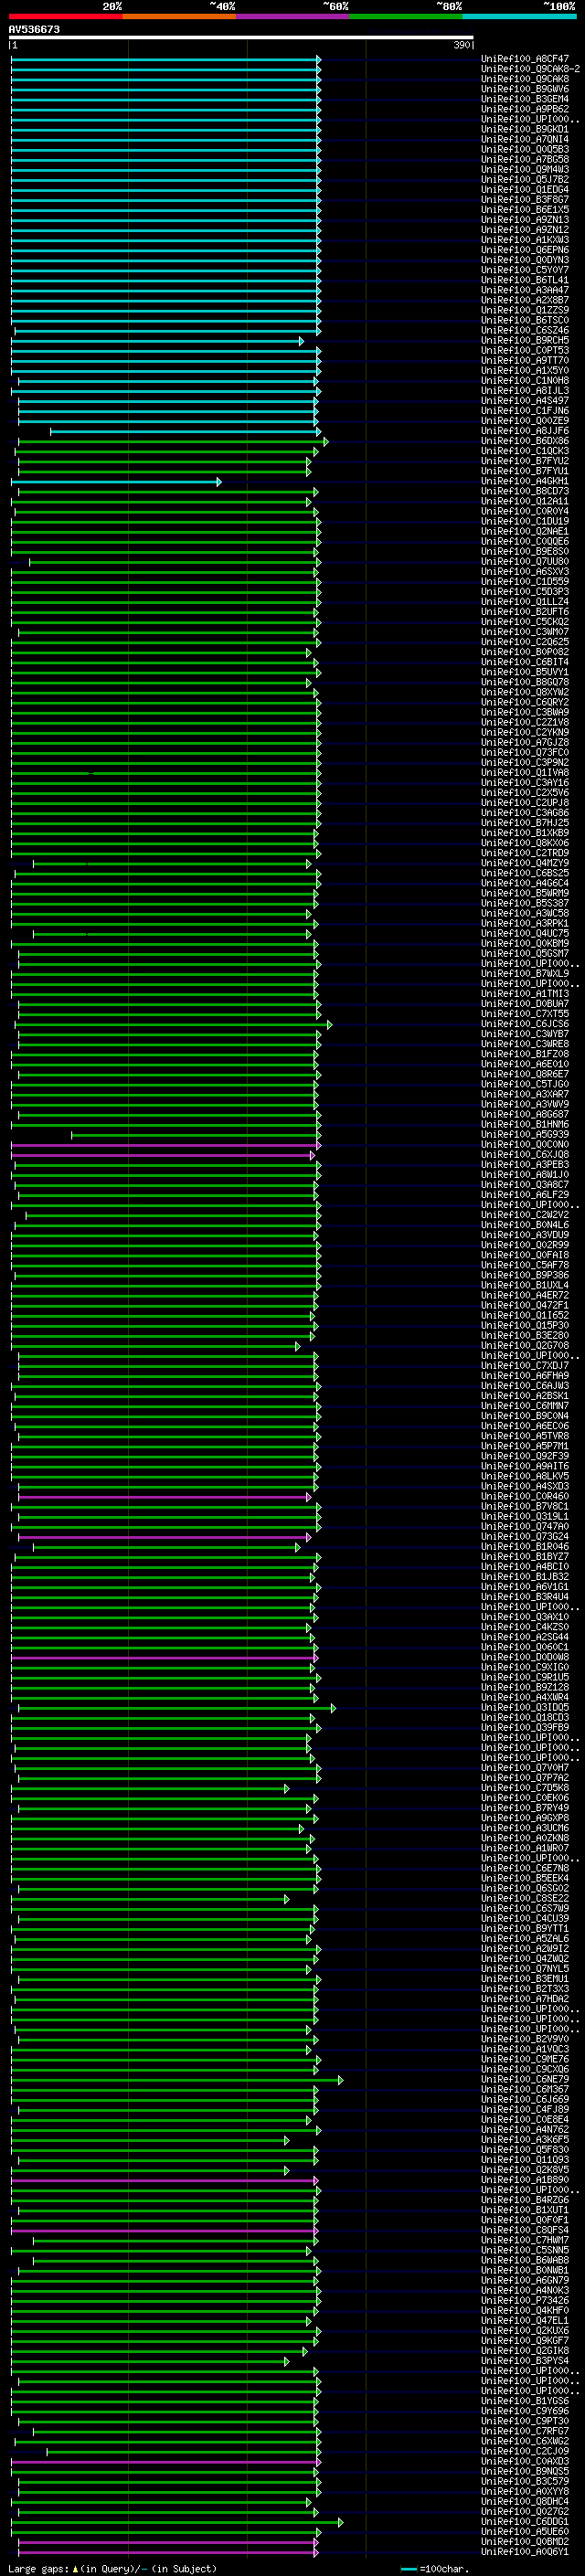Open the UniRef100_B9P386 entry
The image size is (585, 2576).
click(x=525, y=1275)
